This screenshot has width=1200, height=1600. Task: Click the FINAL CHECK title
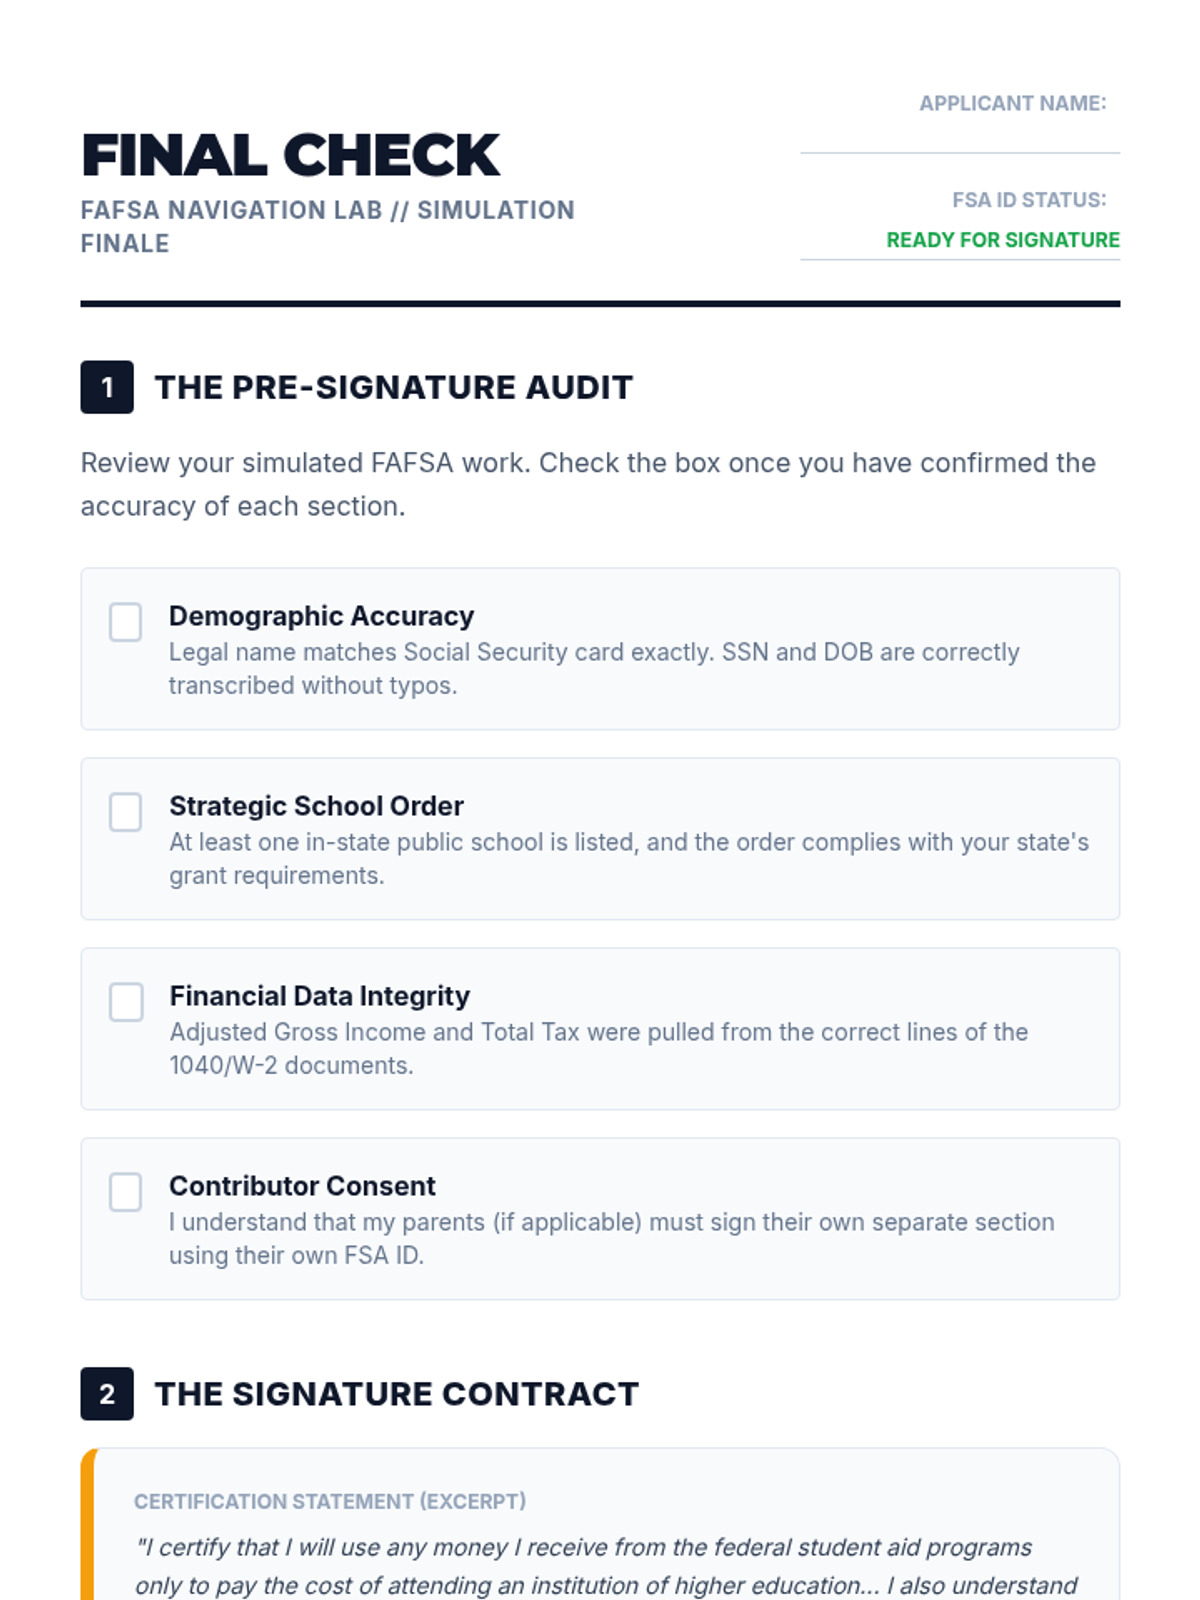pos(290,156)
